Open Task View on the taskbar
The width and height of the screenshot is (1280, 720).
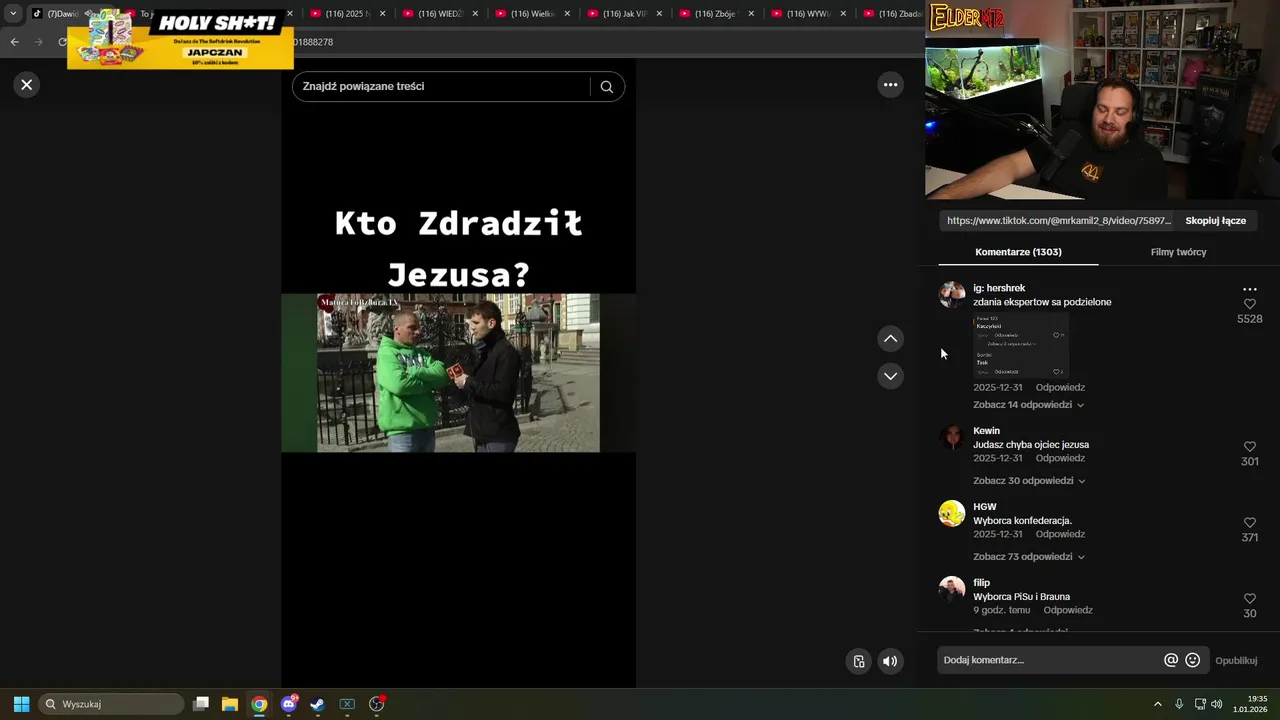201,704
